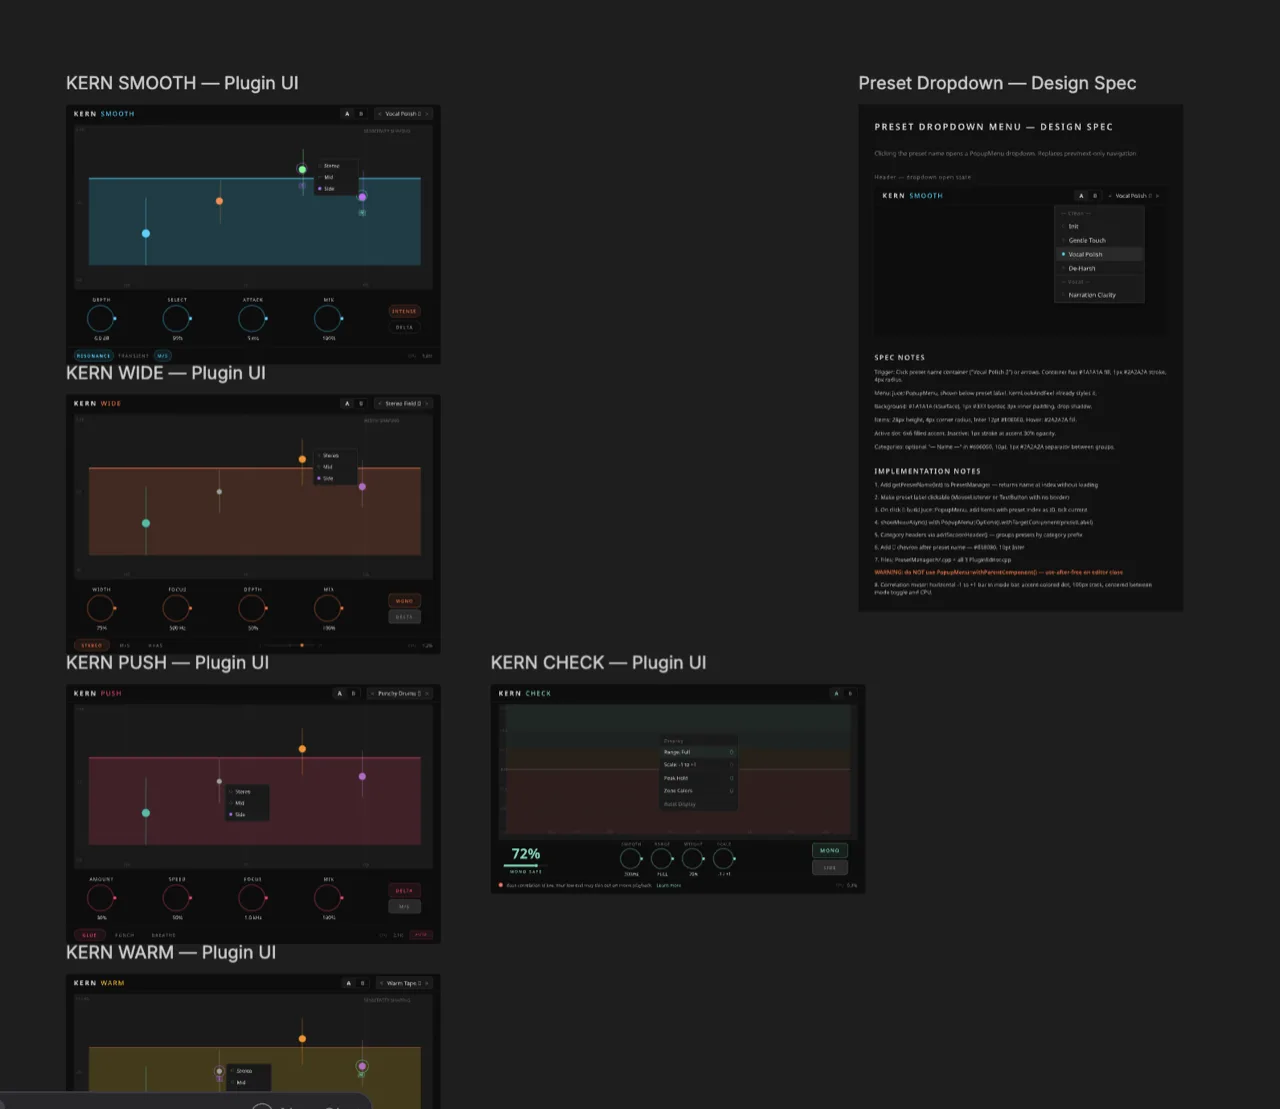Click the SCALE knob in KERN CHECK
This screenshot has width=1280, height=1109.
pyautogui.click(x=723, y=858)
